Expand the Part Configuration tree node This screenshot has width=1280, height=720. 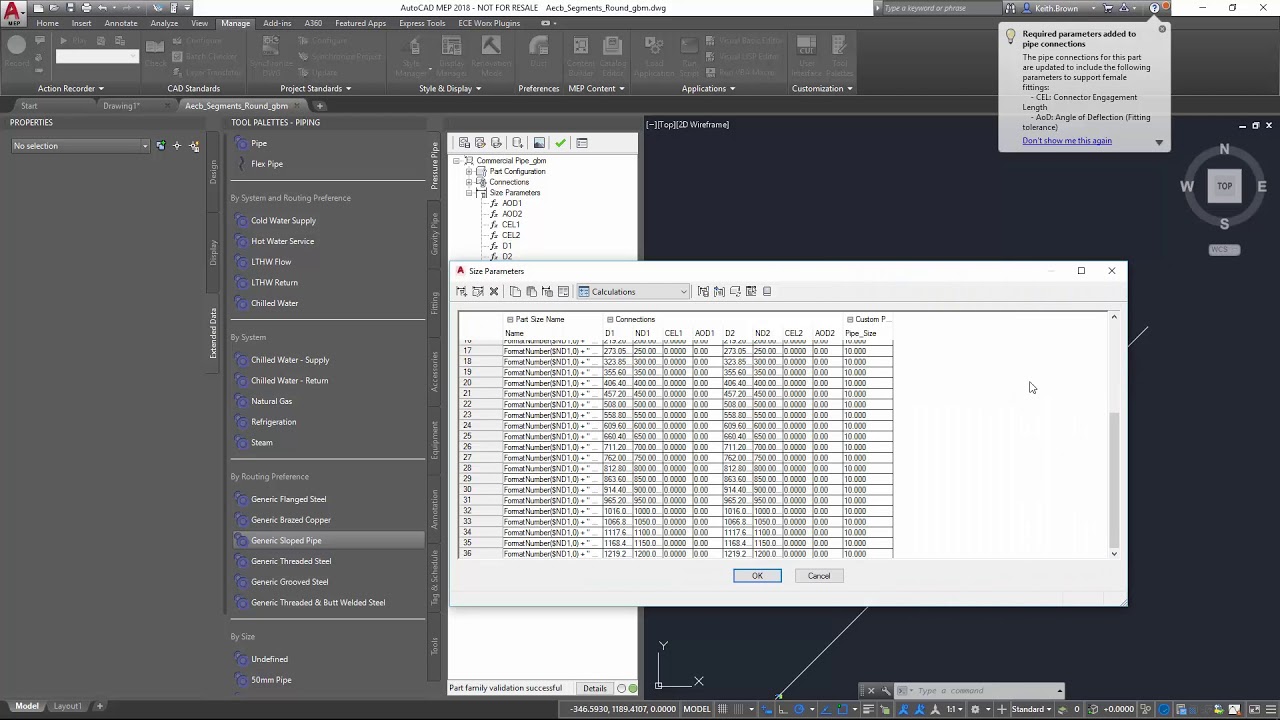pos(469,172)
